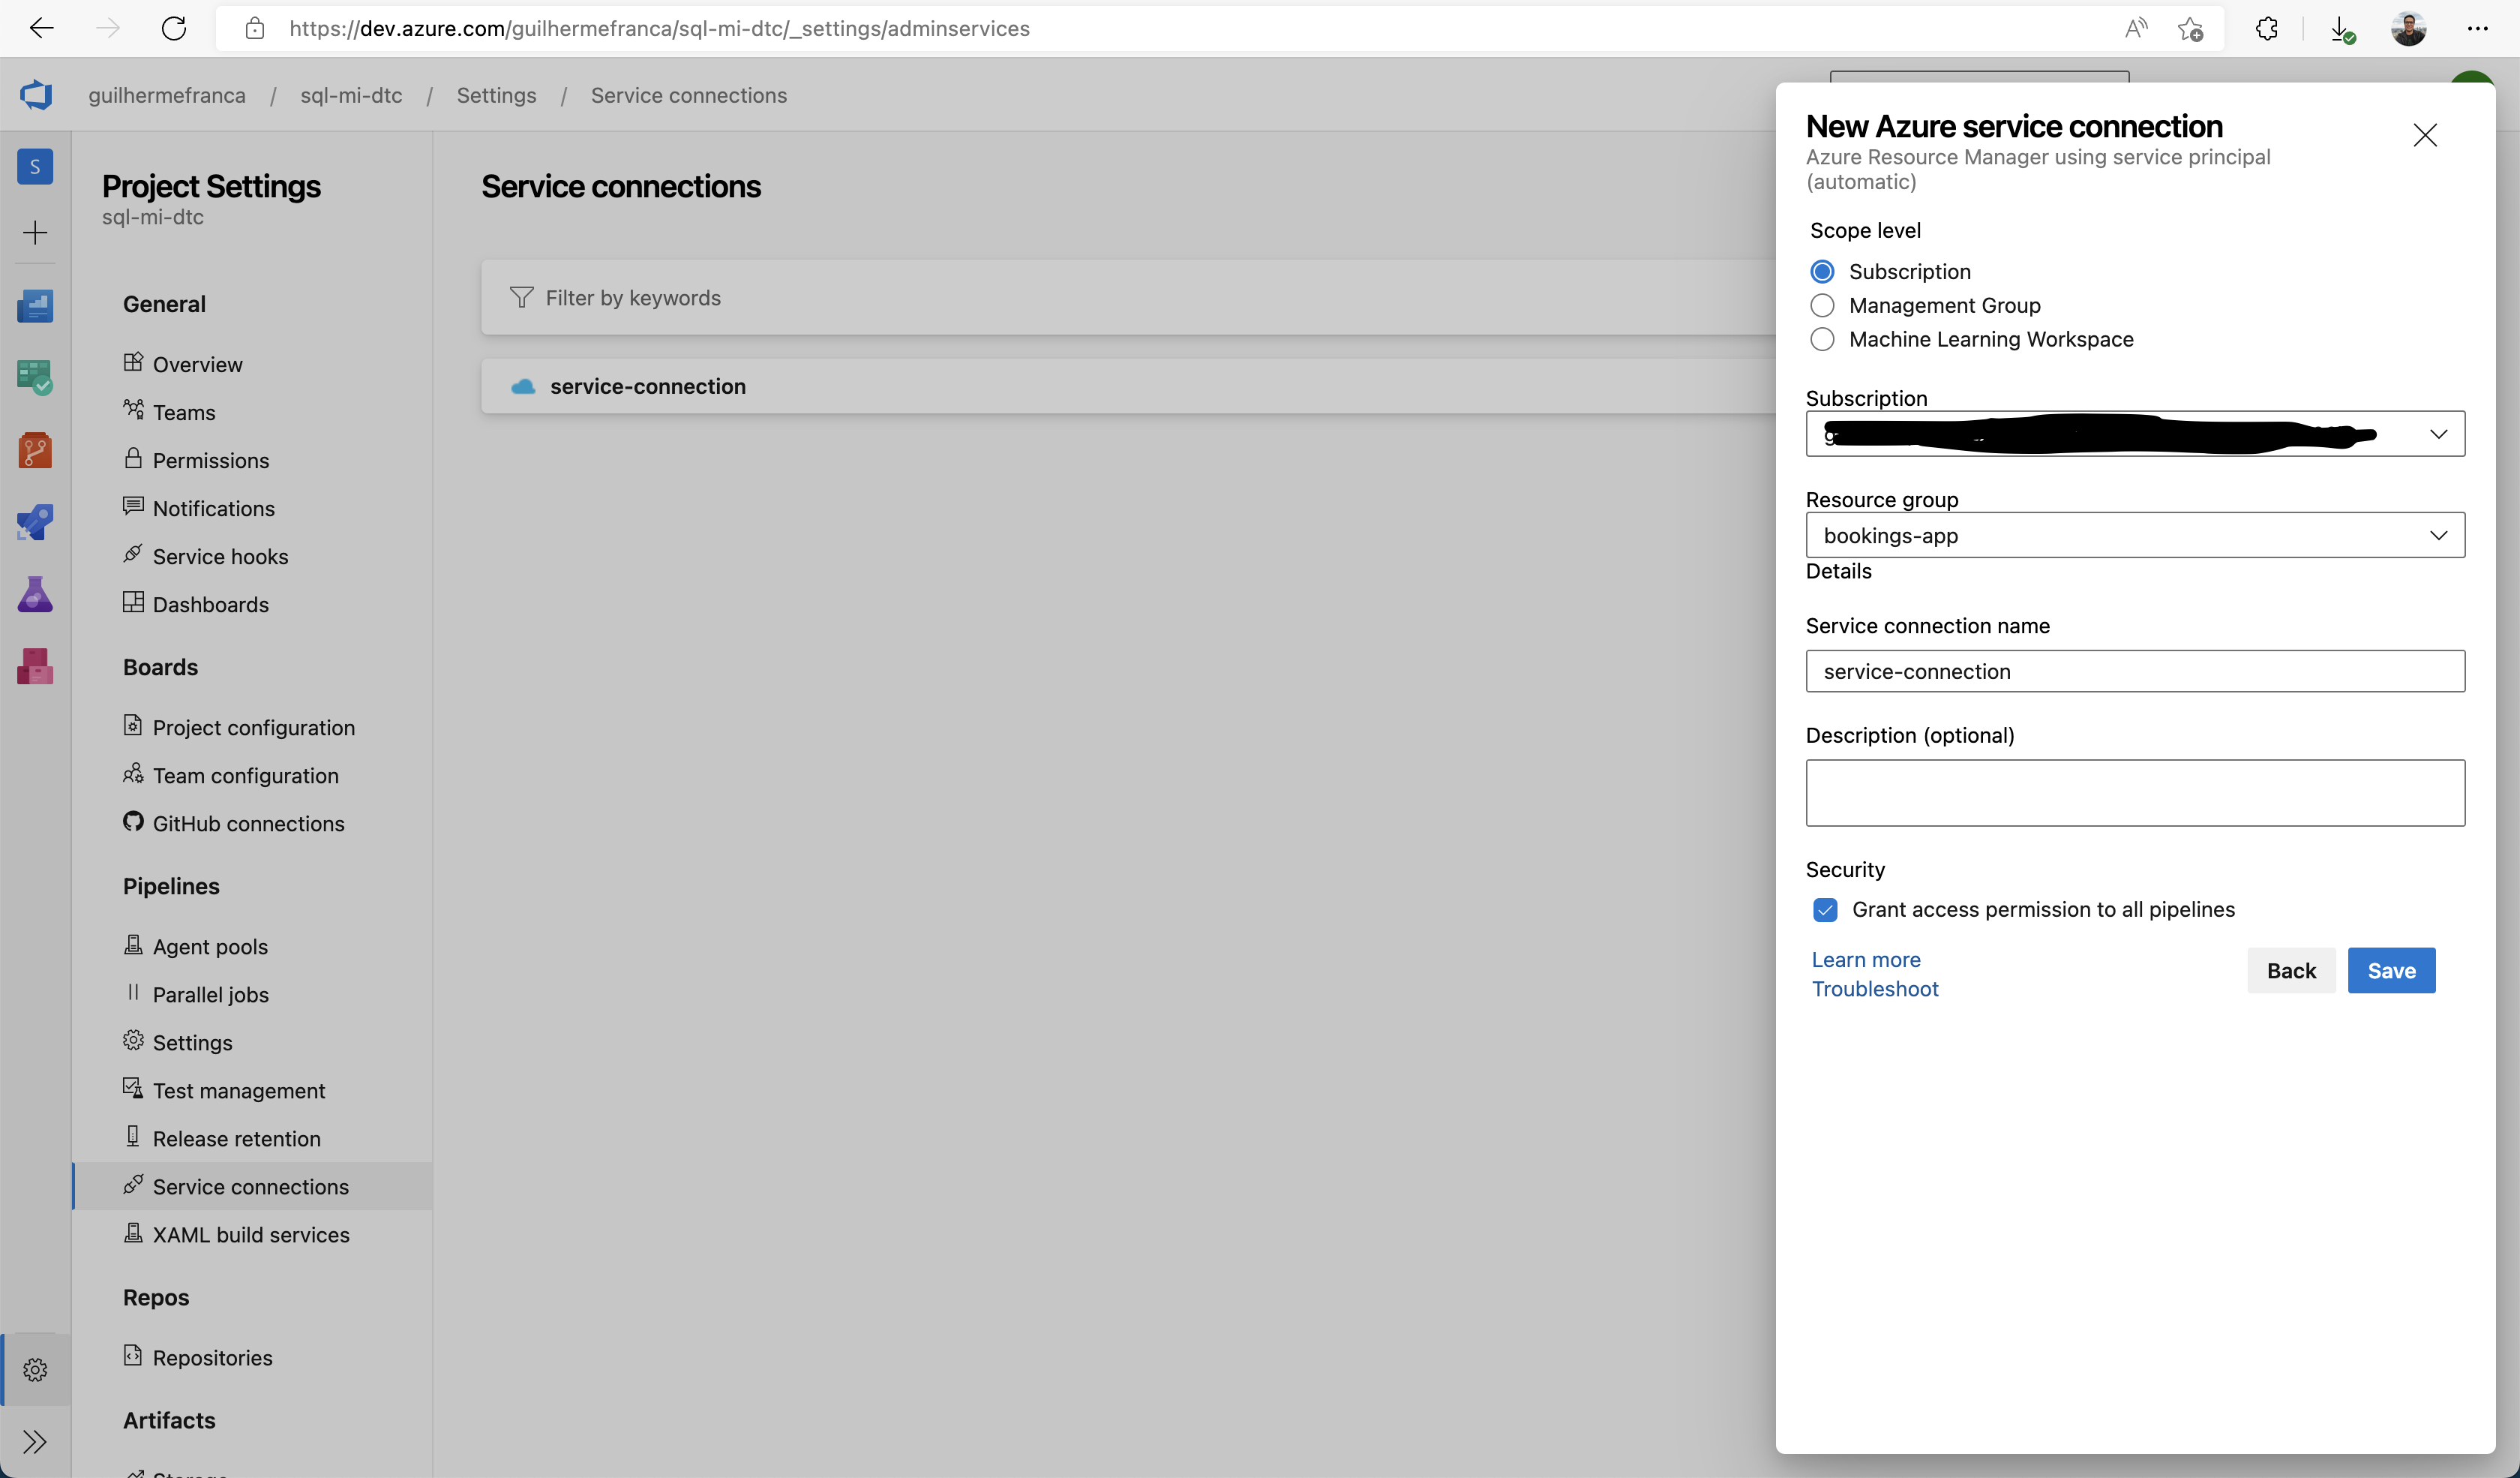
Task: Expand the Resource group dropdown
Action: [x=2135, y=535]
